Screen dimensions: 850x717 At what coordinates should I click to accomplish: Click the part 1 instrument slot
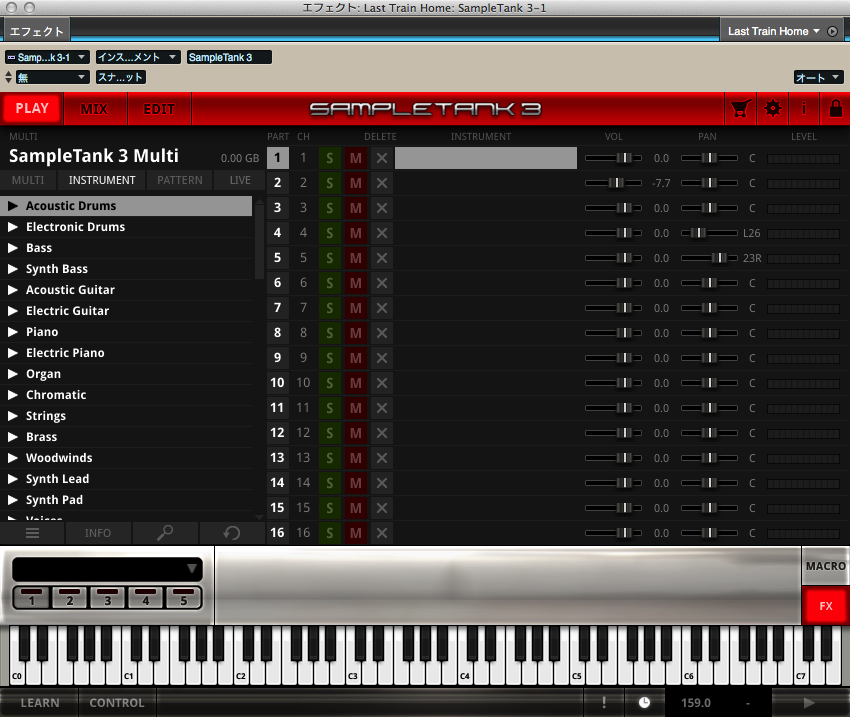(x=486, y=158)
